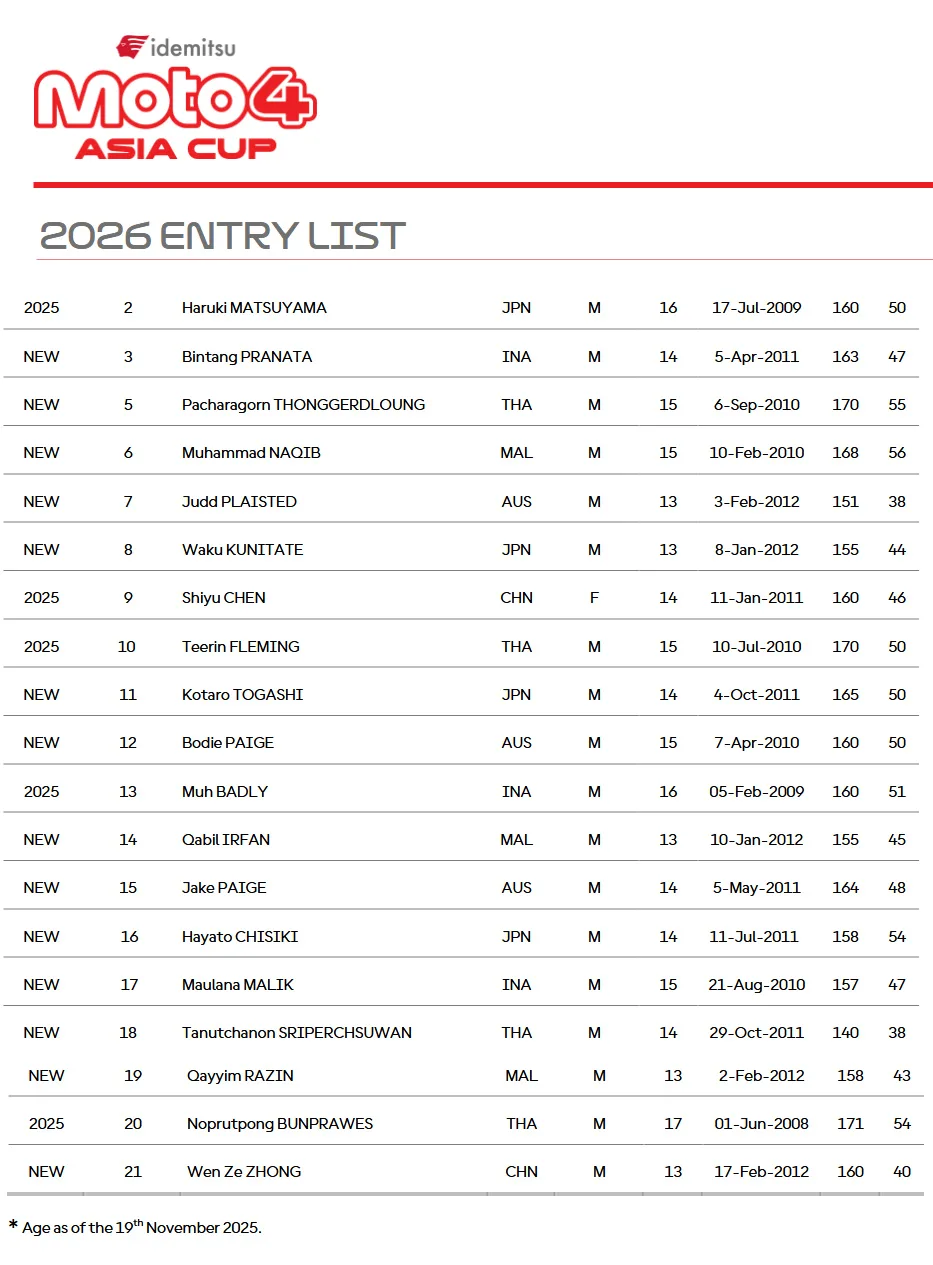Click the NEW status for Kotaro TOGASHI
Image resolution: width=933 pixels, height=1265 pixels.
[41, 695]
